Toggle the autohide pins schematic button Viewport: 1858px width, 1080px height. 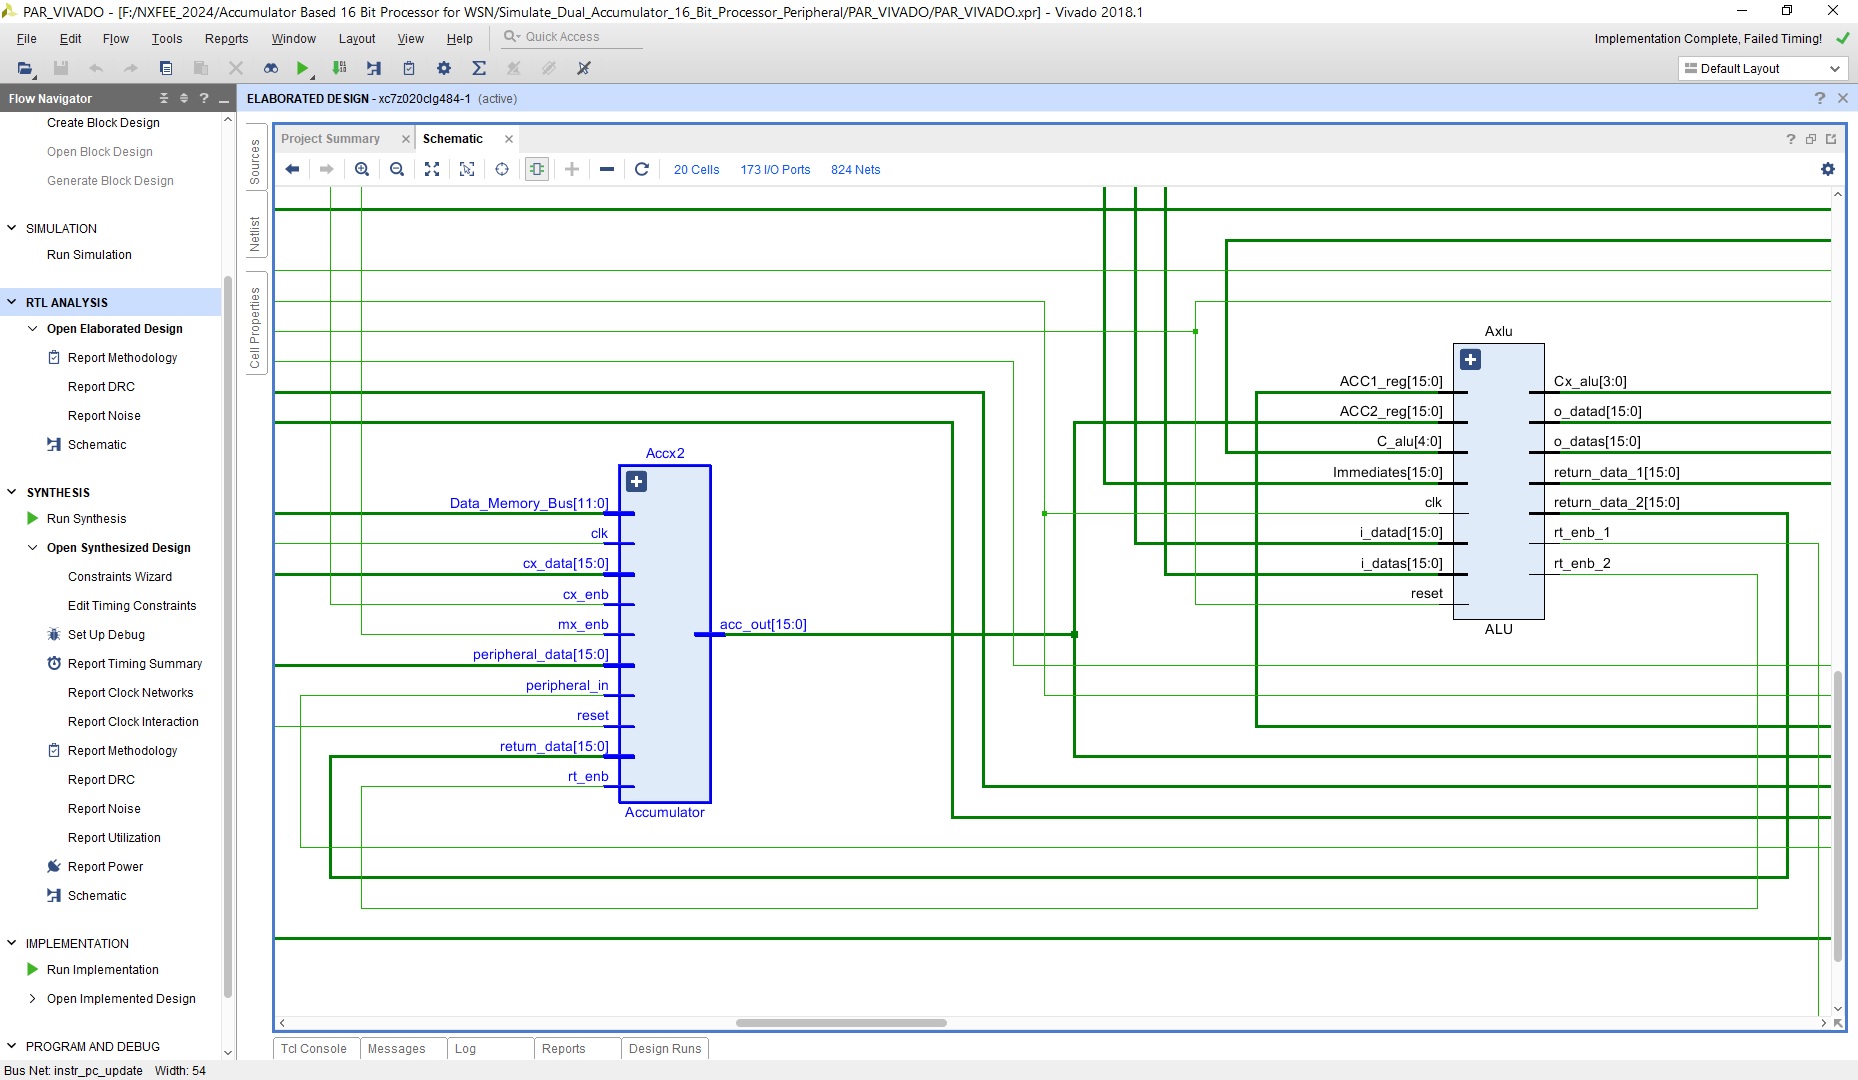pos(537,169)
